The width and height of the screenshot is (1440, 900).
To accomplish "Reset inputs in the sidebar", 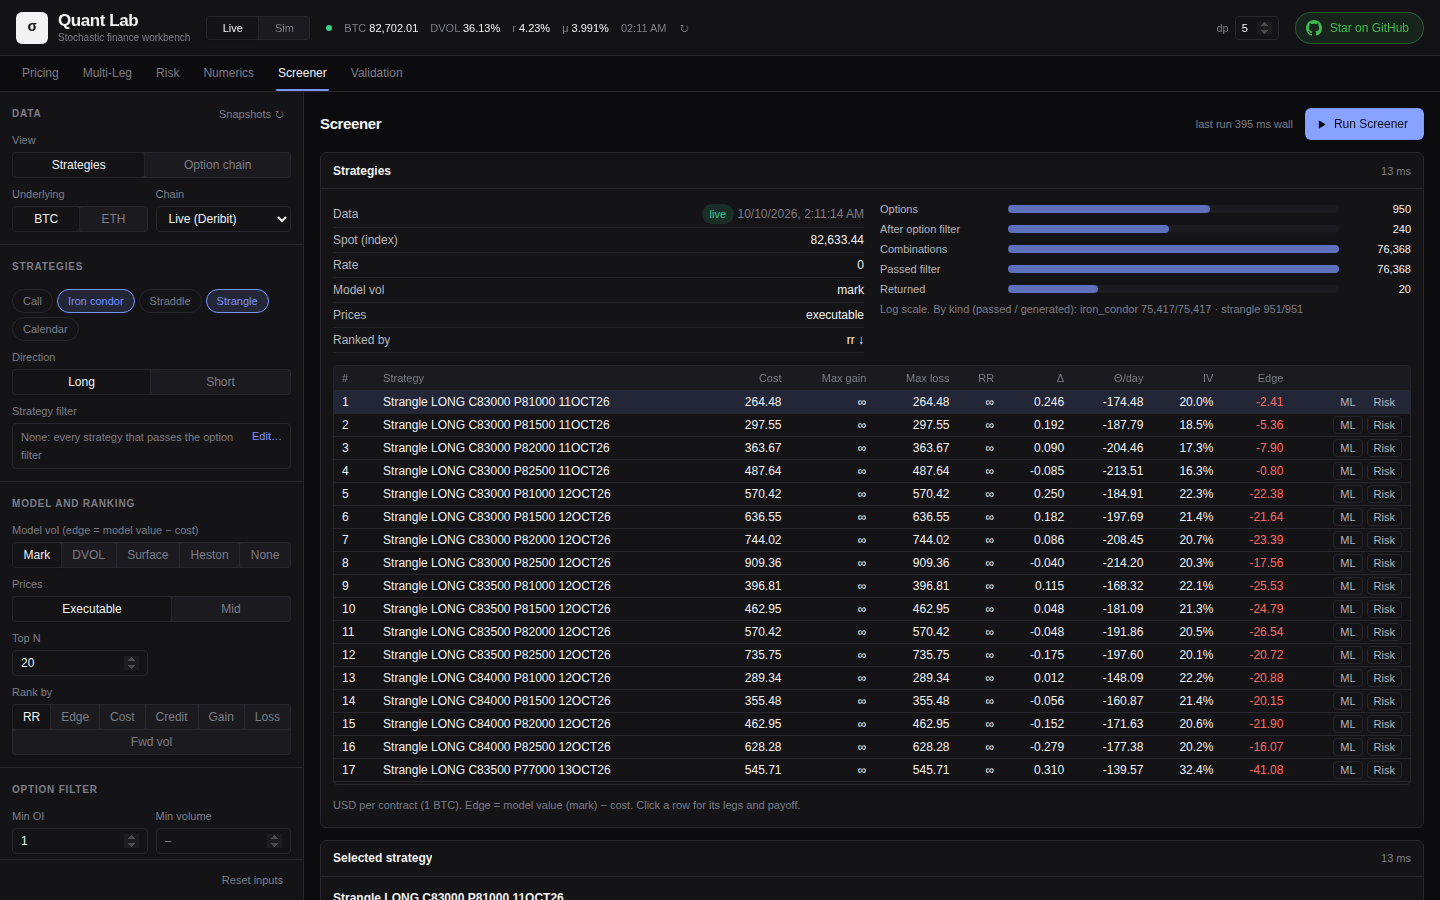I will [x=252, y=880].
